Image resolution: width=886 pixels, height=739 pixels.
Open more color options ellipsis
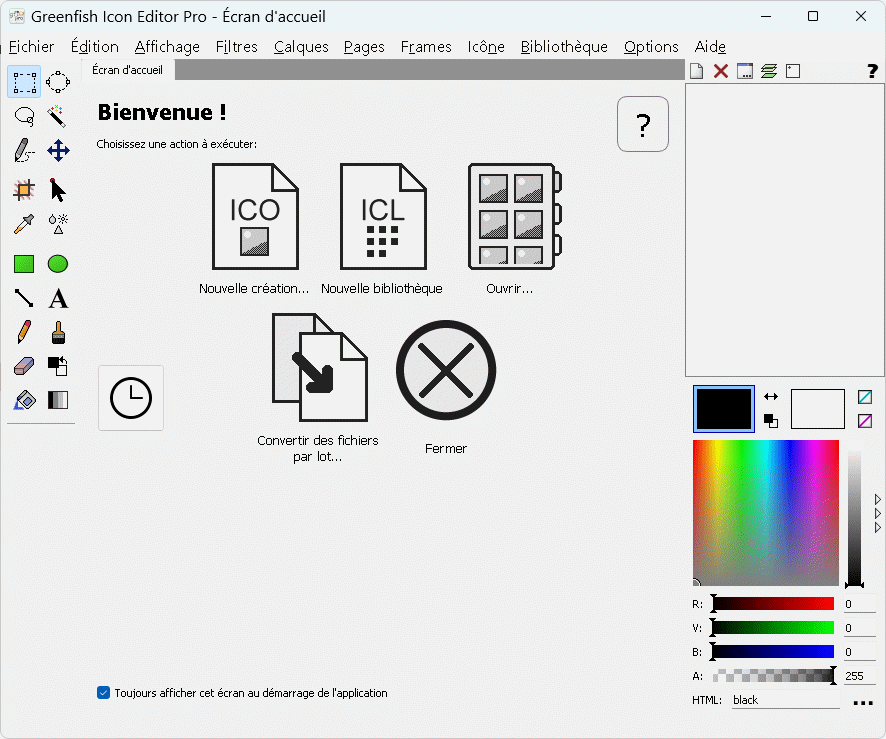click(863, 702)
